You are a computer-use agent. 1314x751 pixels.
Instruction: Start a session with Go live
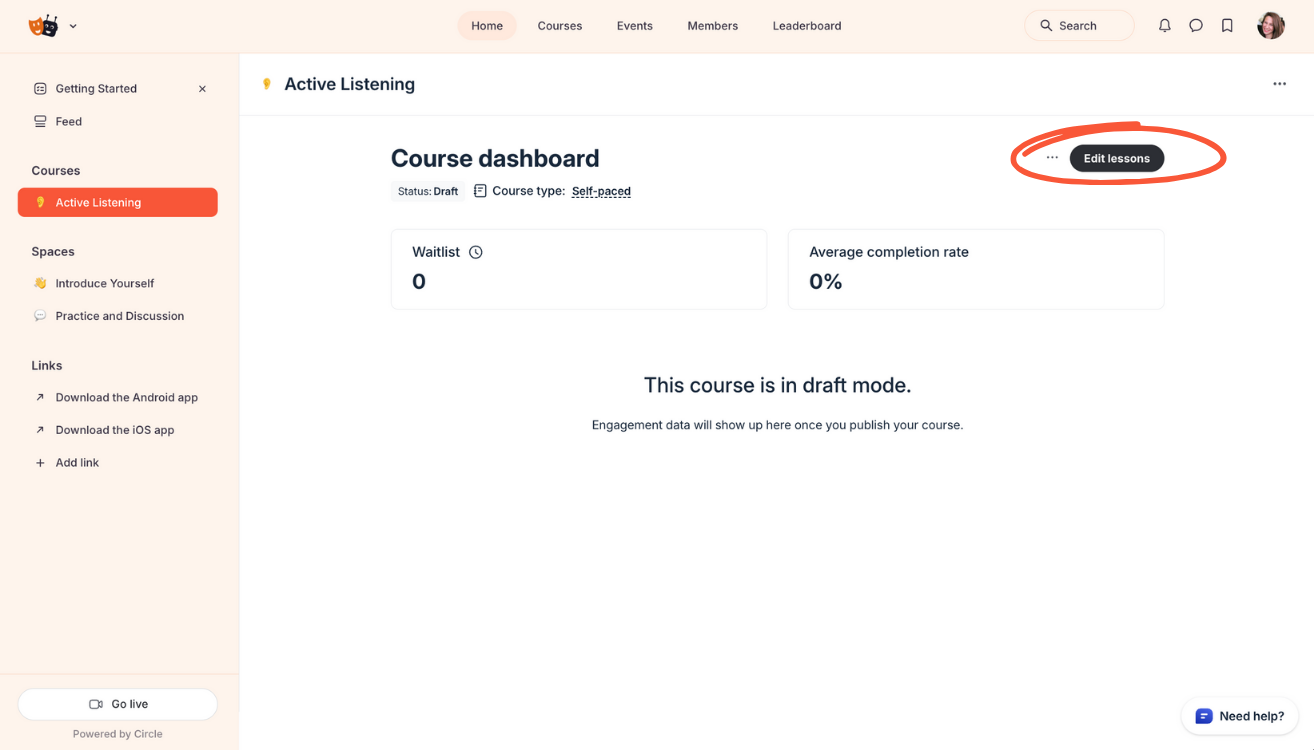coord(118,704)
